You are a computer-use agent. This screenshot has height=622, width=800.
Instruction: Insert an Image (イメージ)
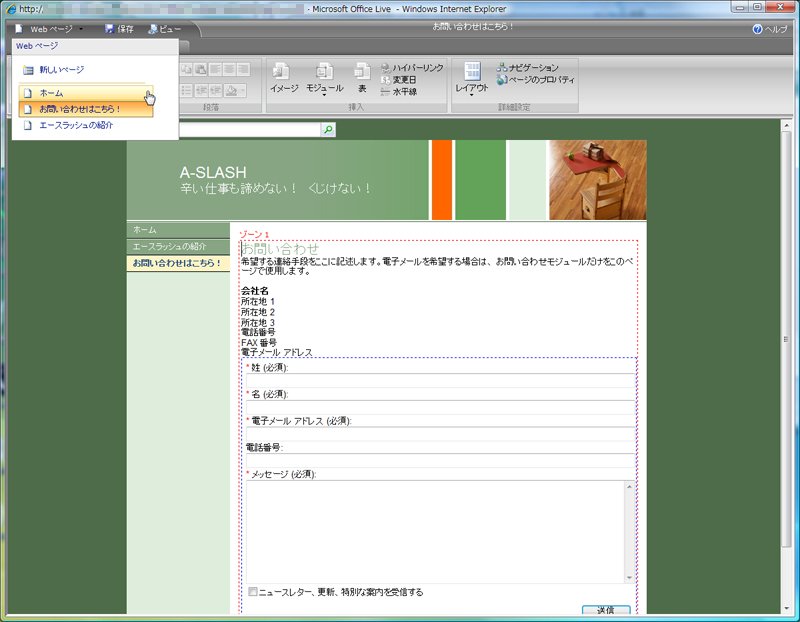284,78
